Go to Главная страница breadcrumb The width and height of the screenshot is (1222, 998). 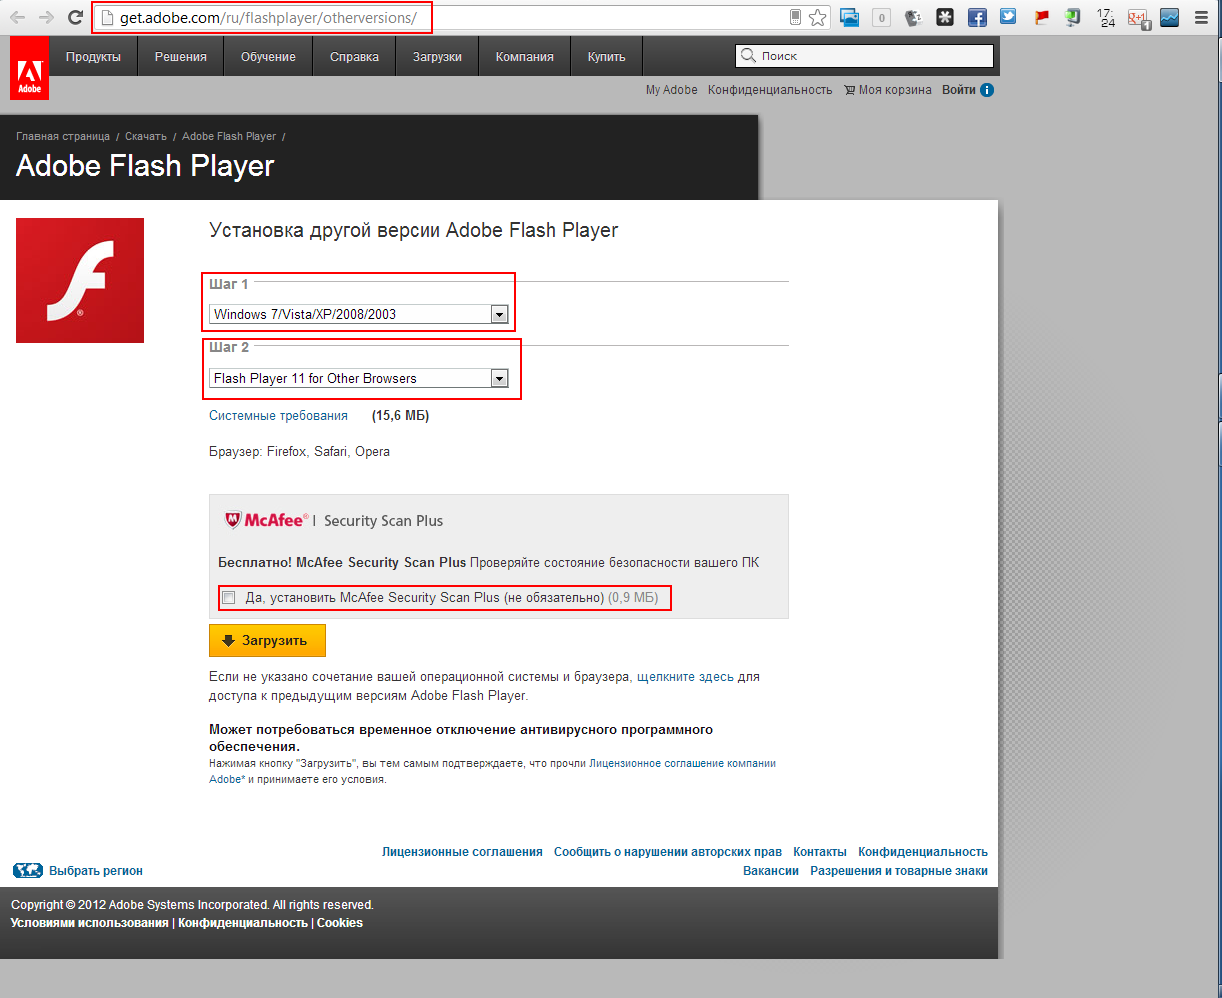pyautogui.click(x=63, y=136)
